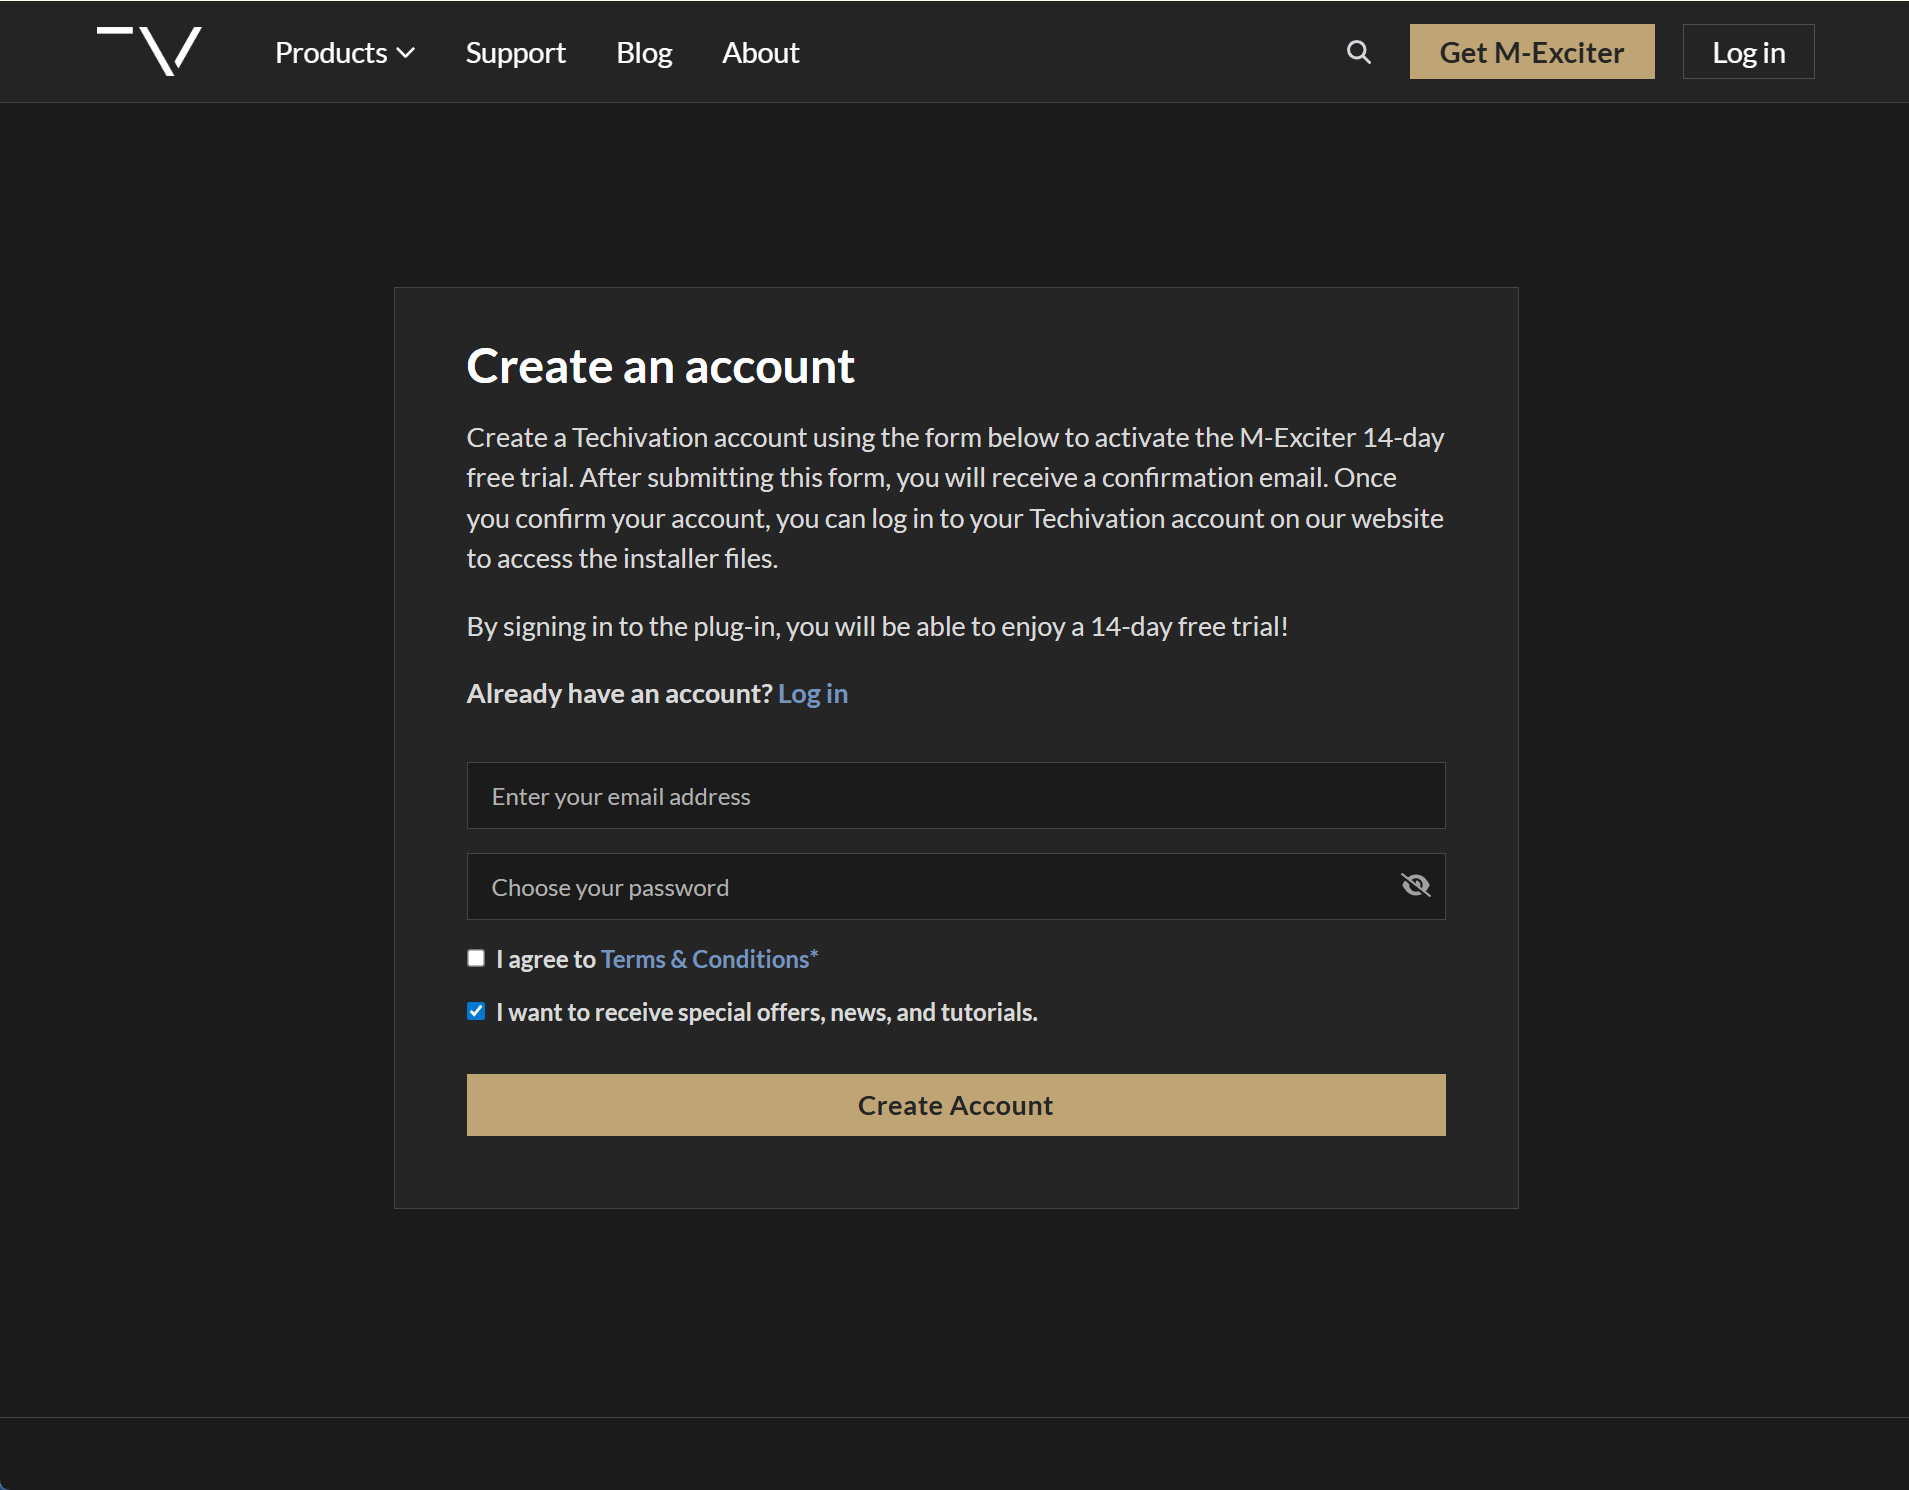Open the Support page
The height and width of the screenshot is (1490, 1909).
[515, 52]
